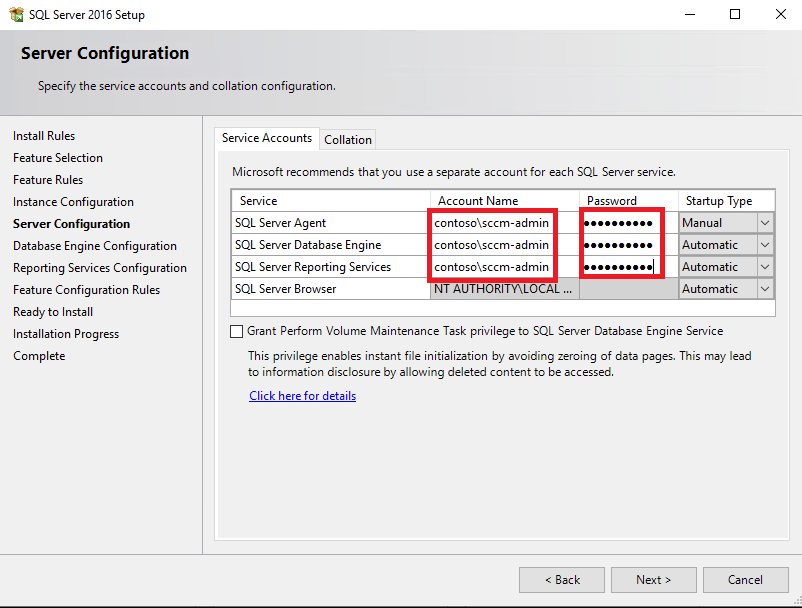Focus the Database Engine password field

pos(629,245)
